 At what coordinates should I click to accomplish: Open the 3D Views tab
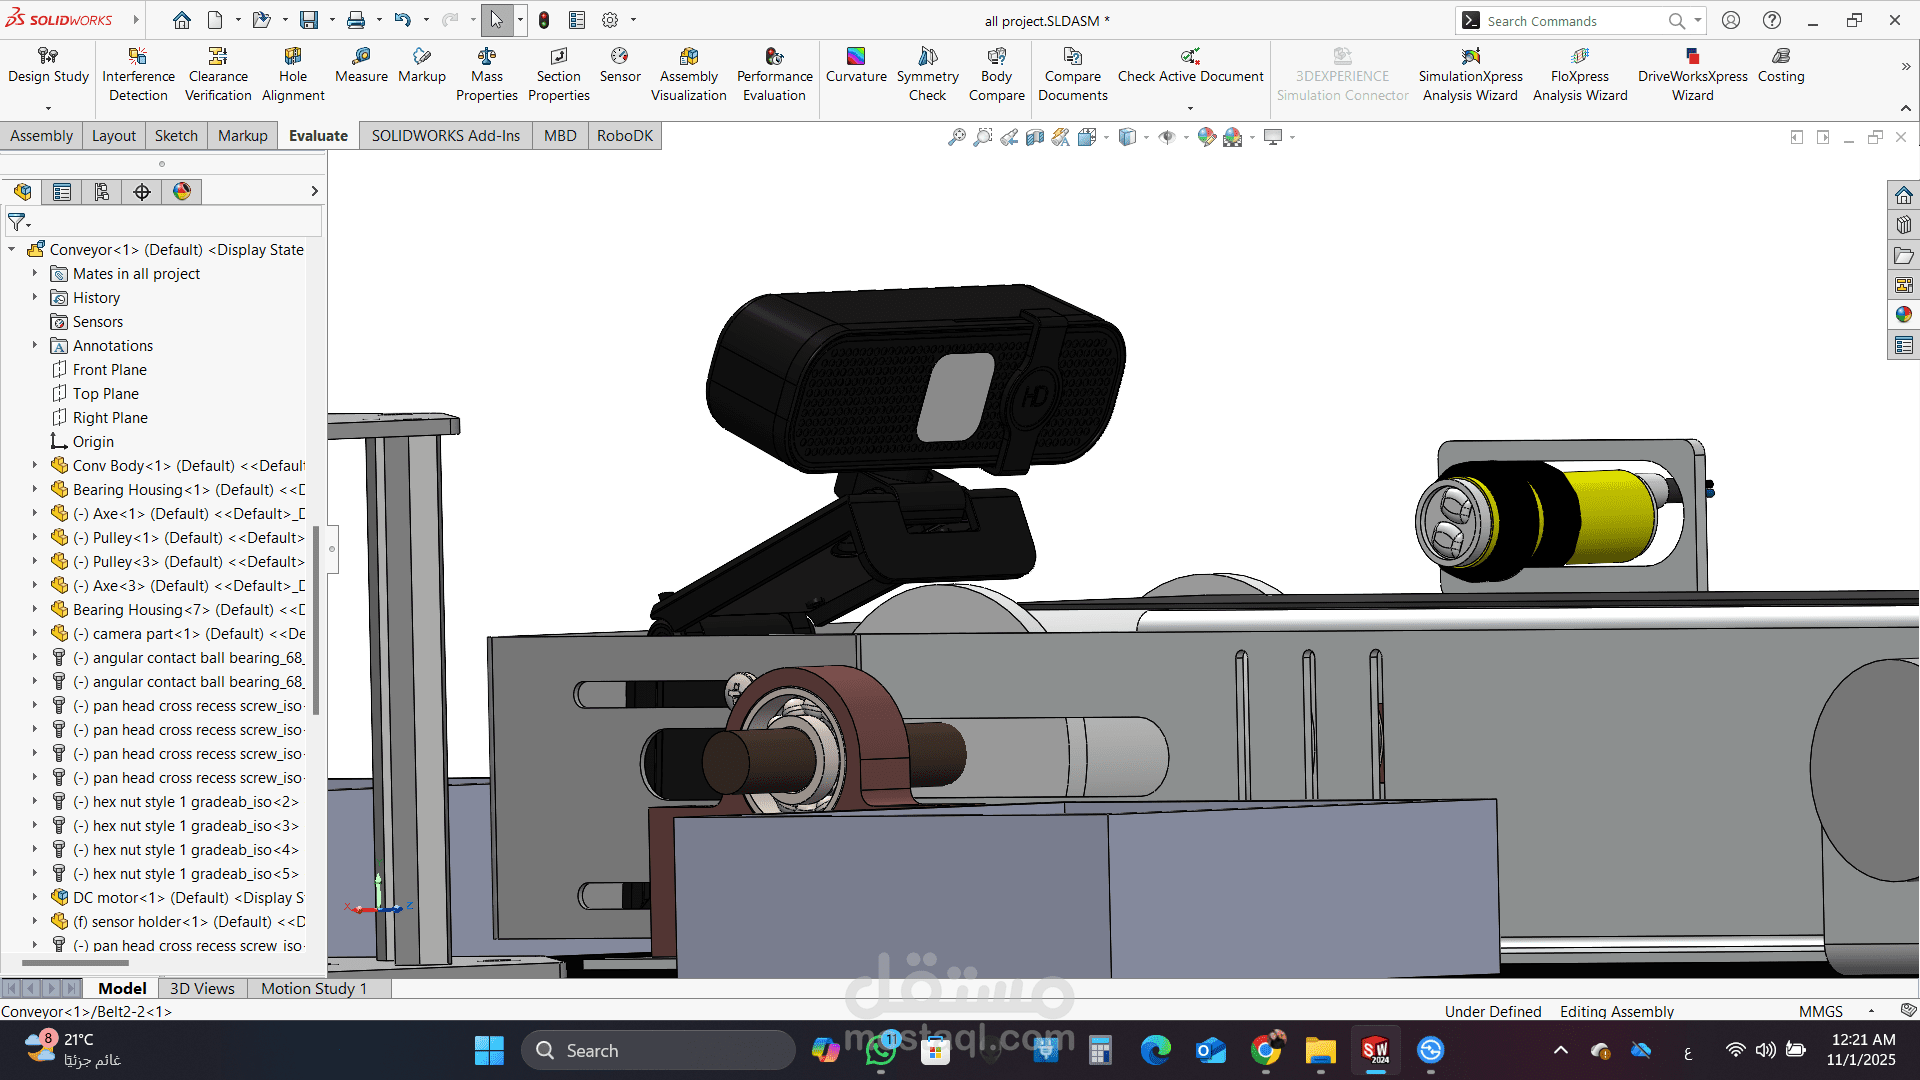coord(202,988)
